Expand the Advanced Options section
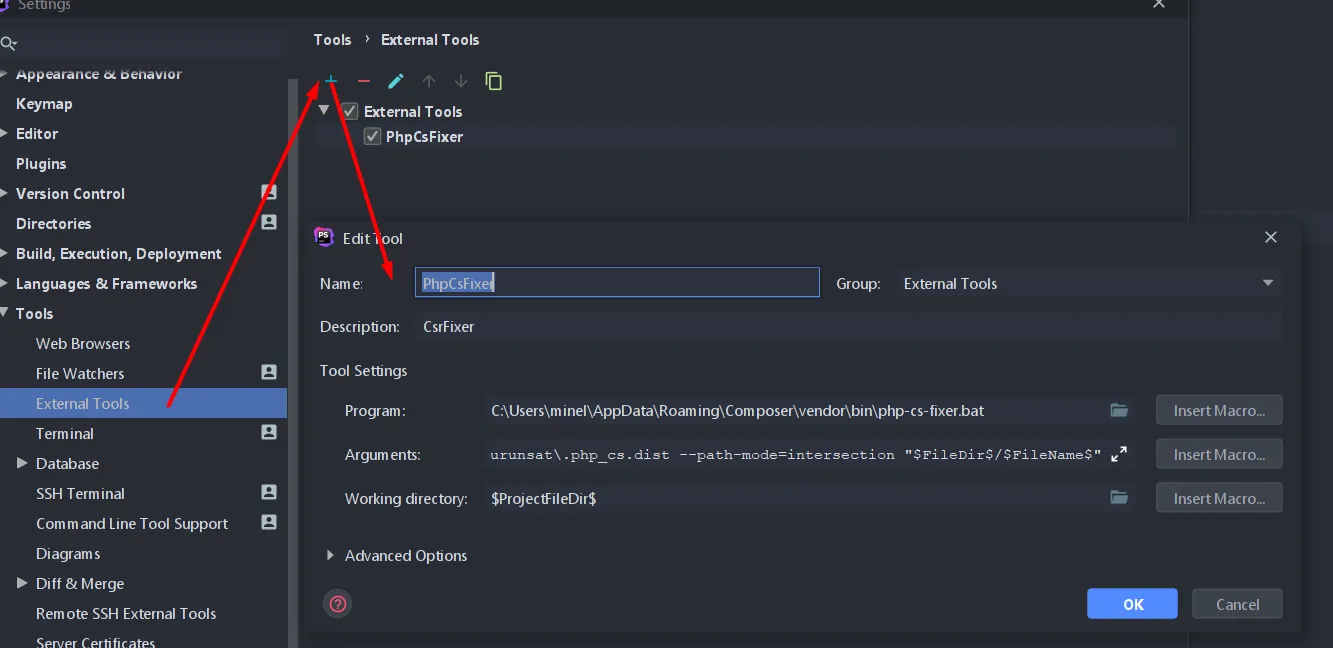1333x648 pixels. (x=330, y=555)
